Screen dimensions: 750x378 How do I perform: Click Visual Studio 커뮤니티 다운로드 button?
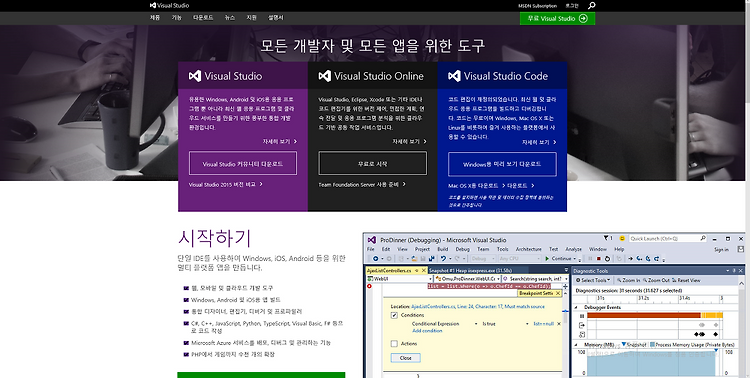point(243,164)
